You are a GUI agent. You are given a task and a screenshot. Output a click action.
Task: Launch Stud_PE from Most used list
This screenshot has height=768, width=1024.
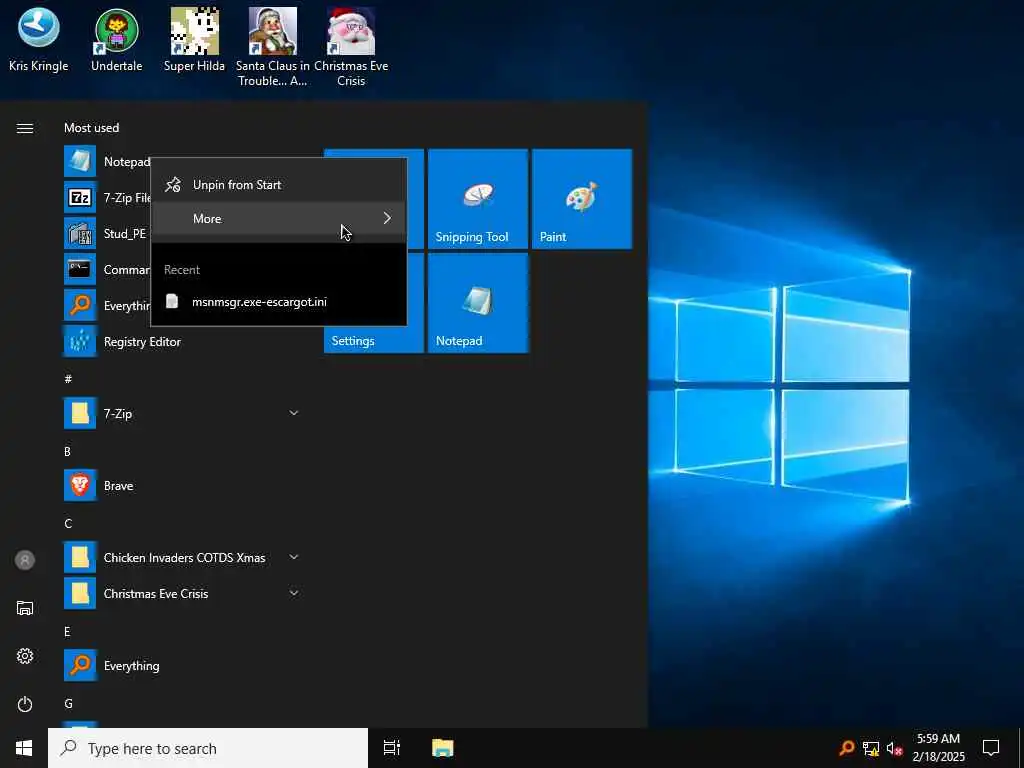point(107,233)
